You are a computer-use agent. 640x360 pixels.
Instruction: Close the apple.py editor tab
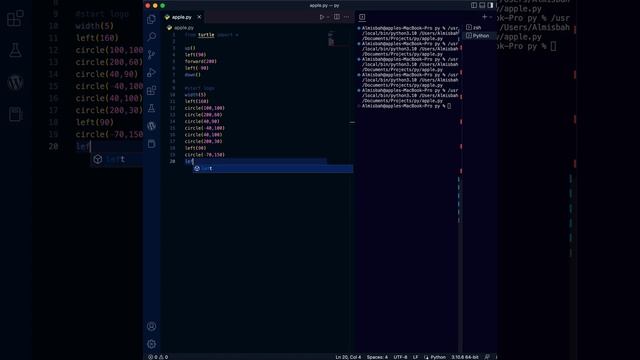coord(199,17)
